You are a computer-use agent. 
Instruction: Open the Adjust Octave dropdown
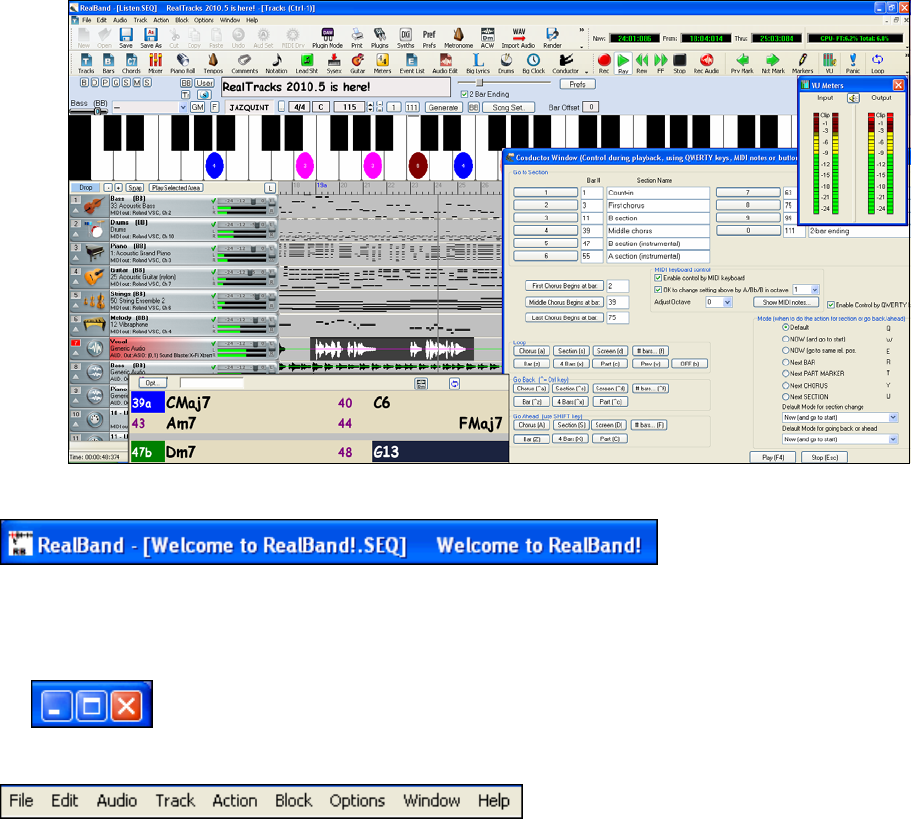[727, 302]
